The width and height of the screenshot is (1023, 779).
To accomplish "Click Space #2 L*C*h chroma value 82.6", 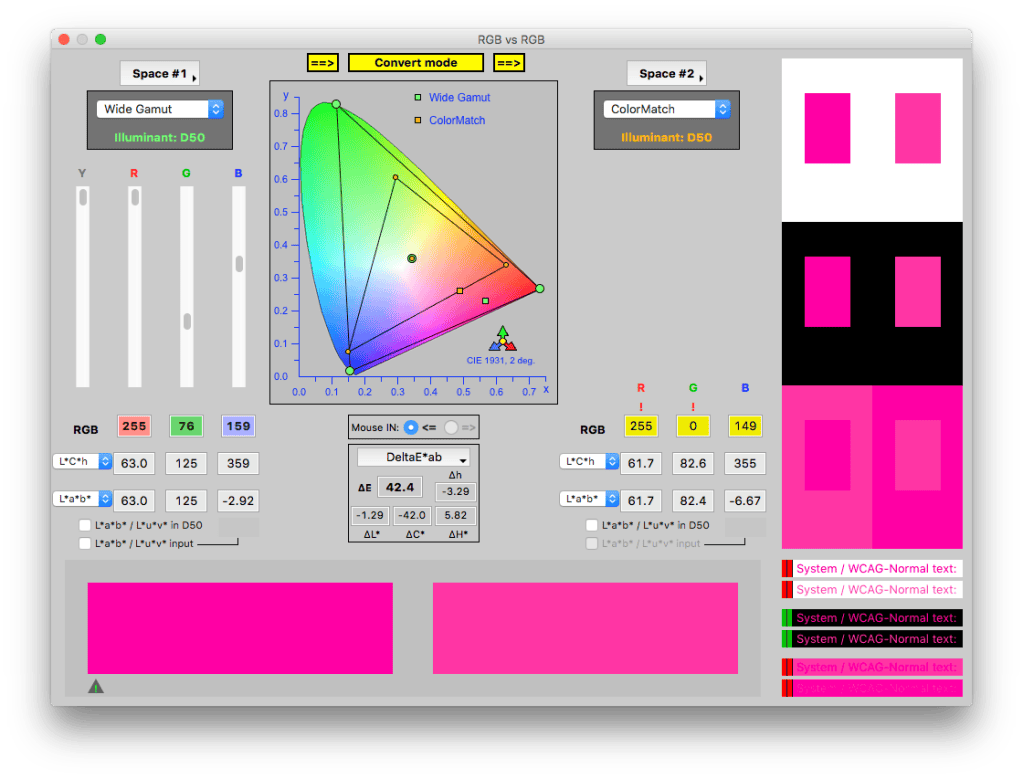I will [693, 463].
